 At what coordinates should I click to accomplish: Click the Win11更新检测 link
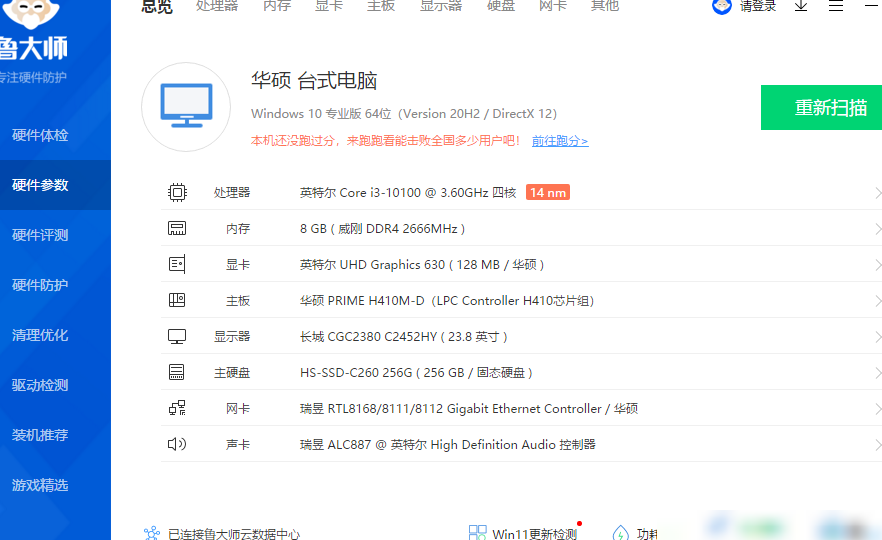[x=535, y=534]
